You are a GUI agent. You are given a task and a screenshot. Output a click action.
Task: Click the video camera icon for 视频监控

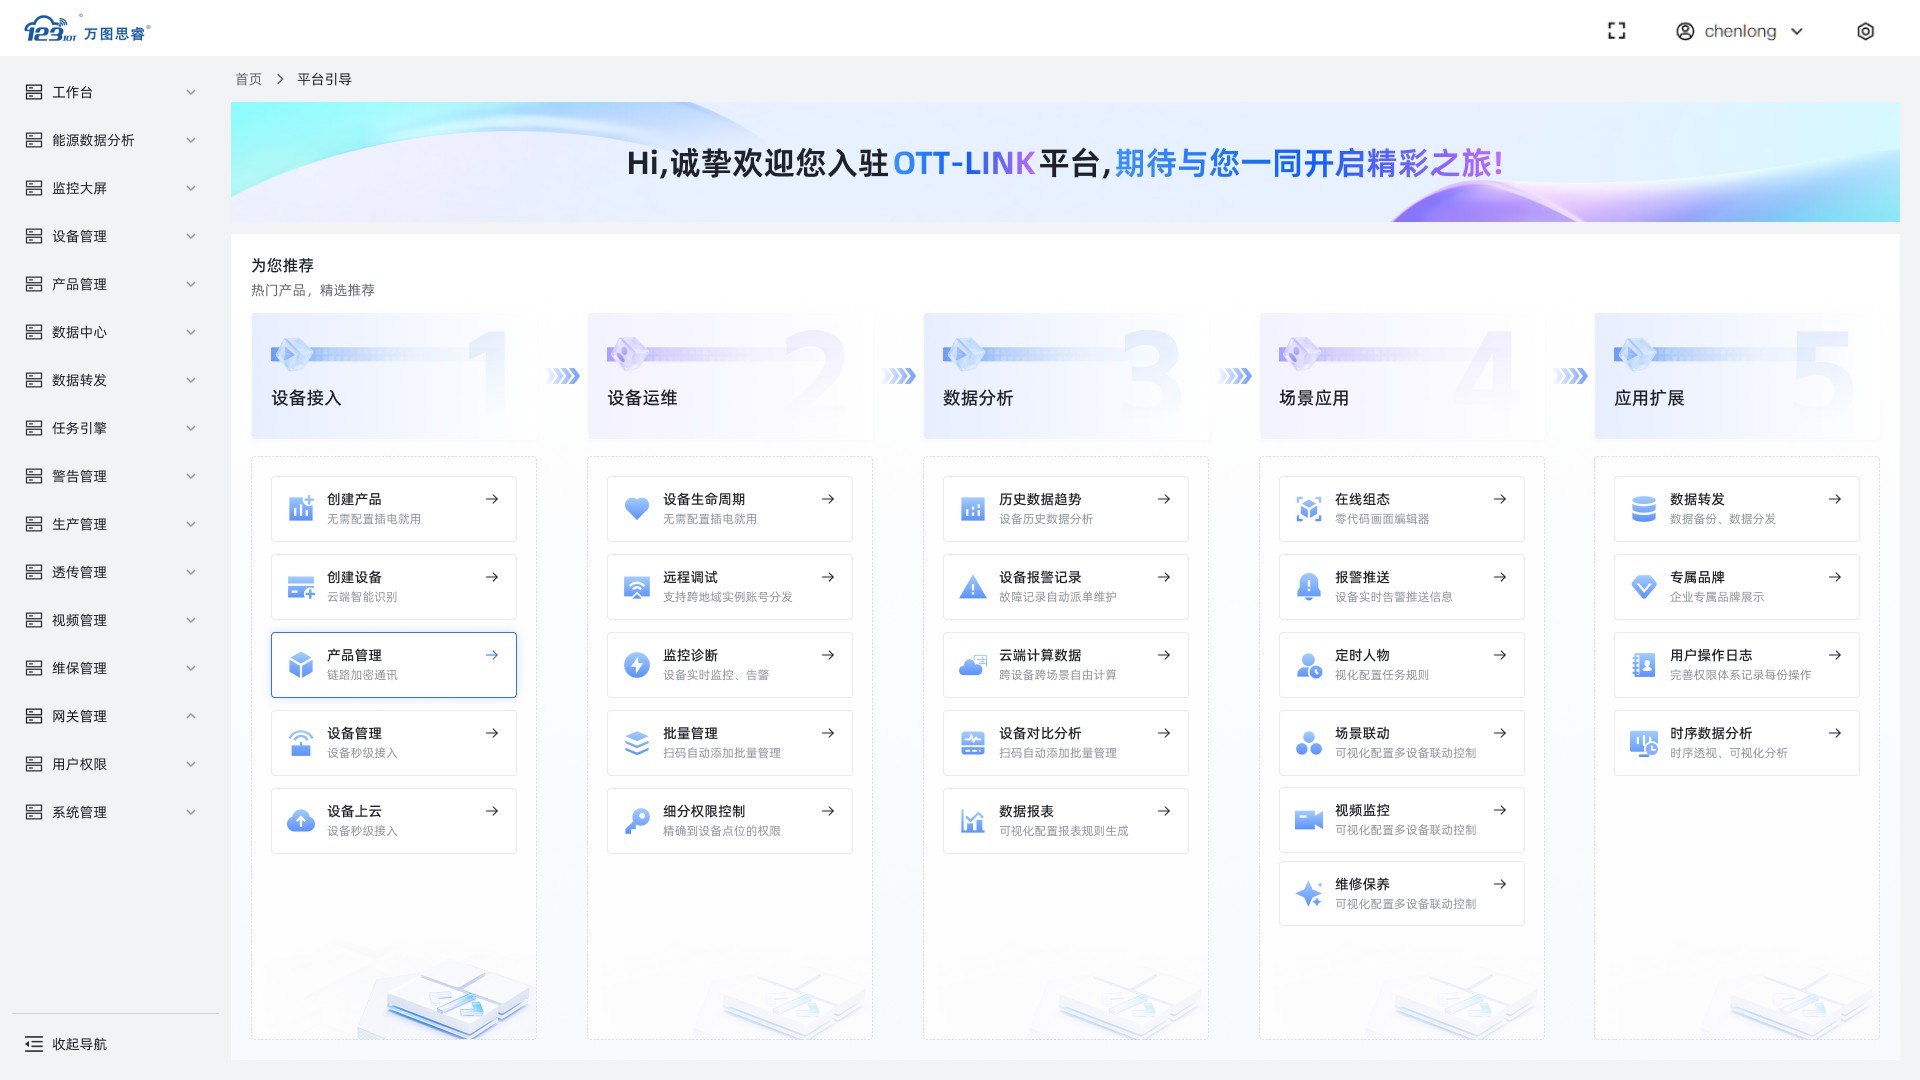[x=1308, y=820]
